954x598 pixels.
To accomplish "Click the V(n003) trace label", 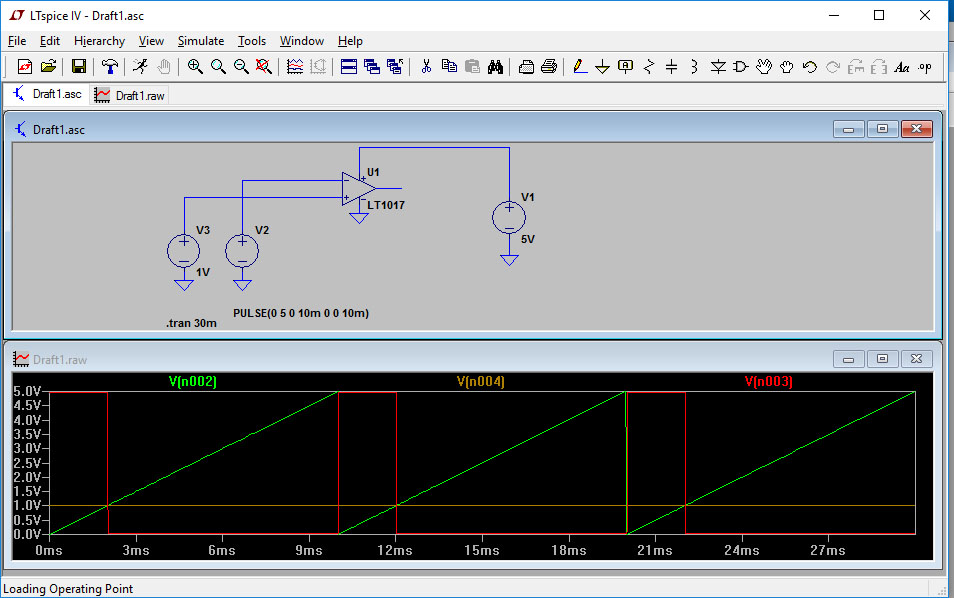I will (x=768, y=381).
